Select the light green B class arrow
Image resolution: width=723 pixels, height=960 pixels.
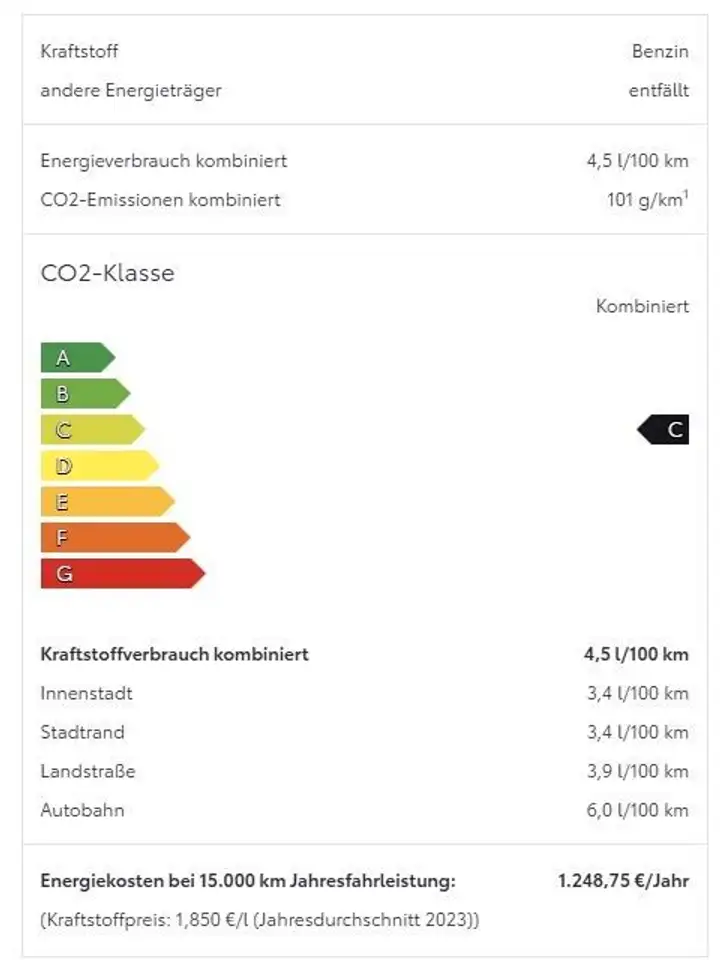coord(84,394)
